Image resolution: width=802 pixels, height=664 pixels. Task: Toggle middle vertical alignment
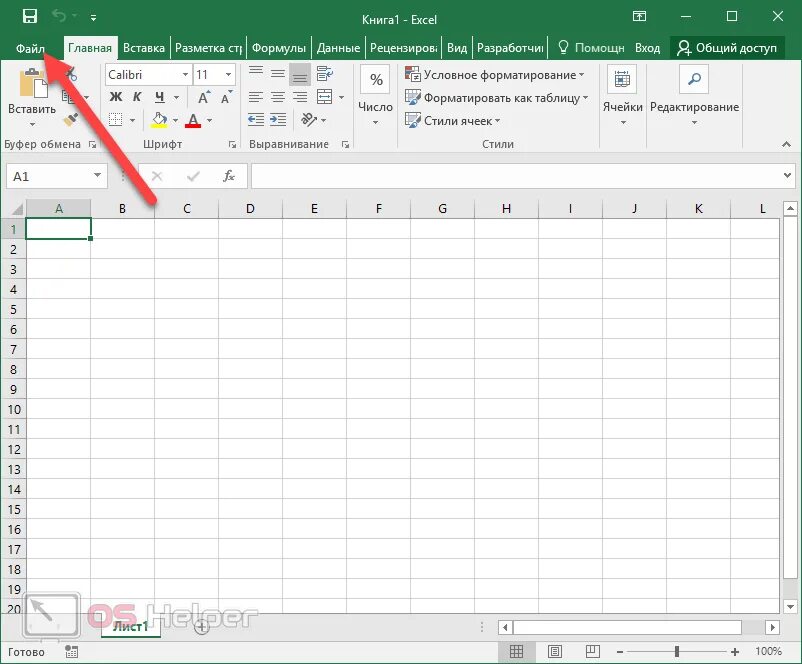[278, 74]
